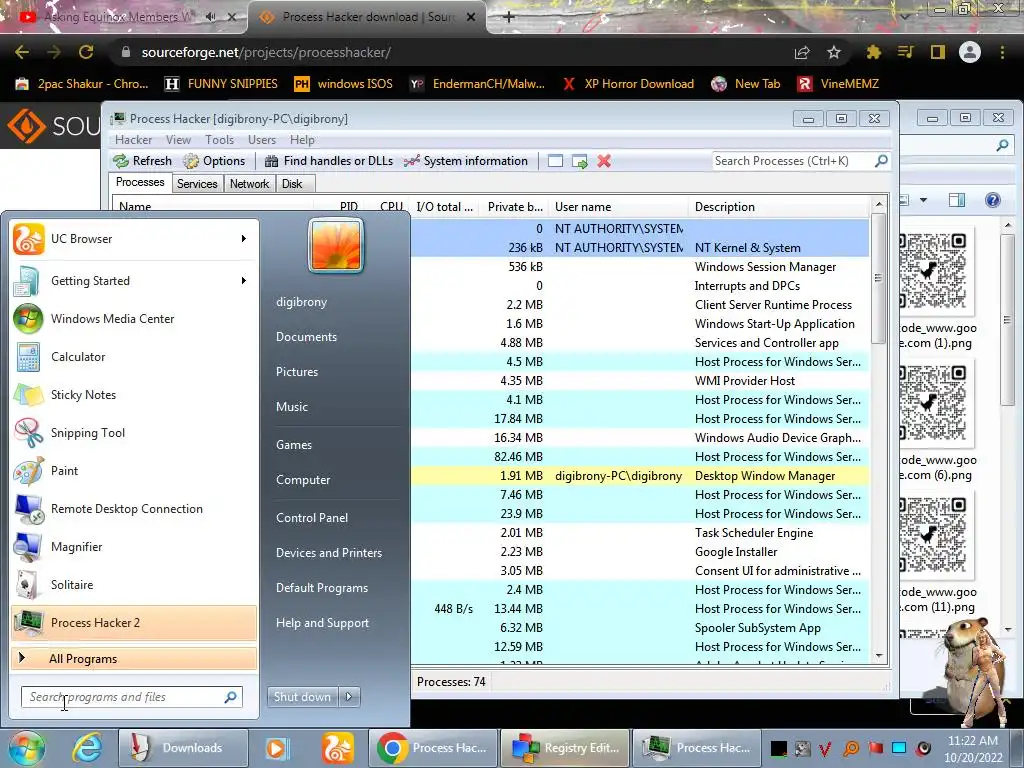Open Explorer help question mark icon
Viewport: 1024px width, 768px height.
(993, 200)
